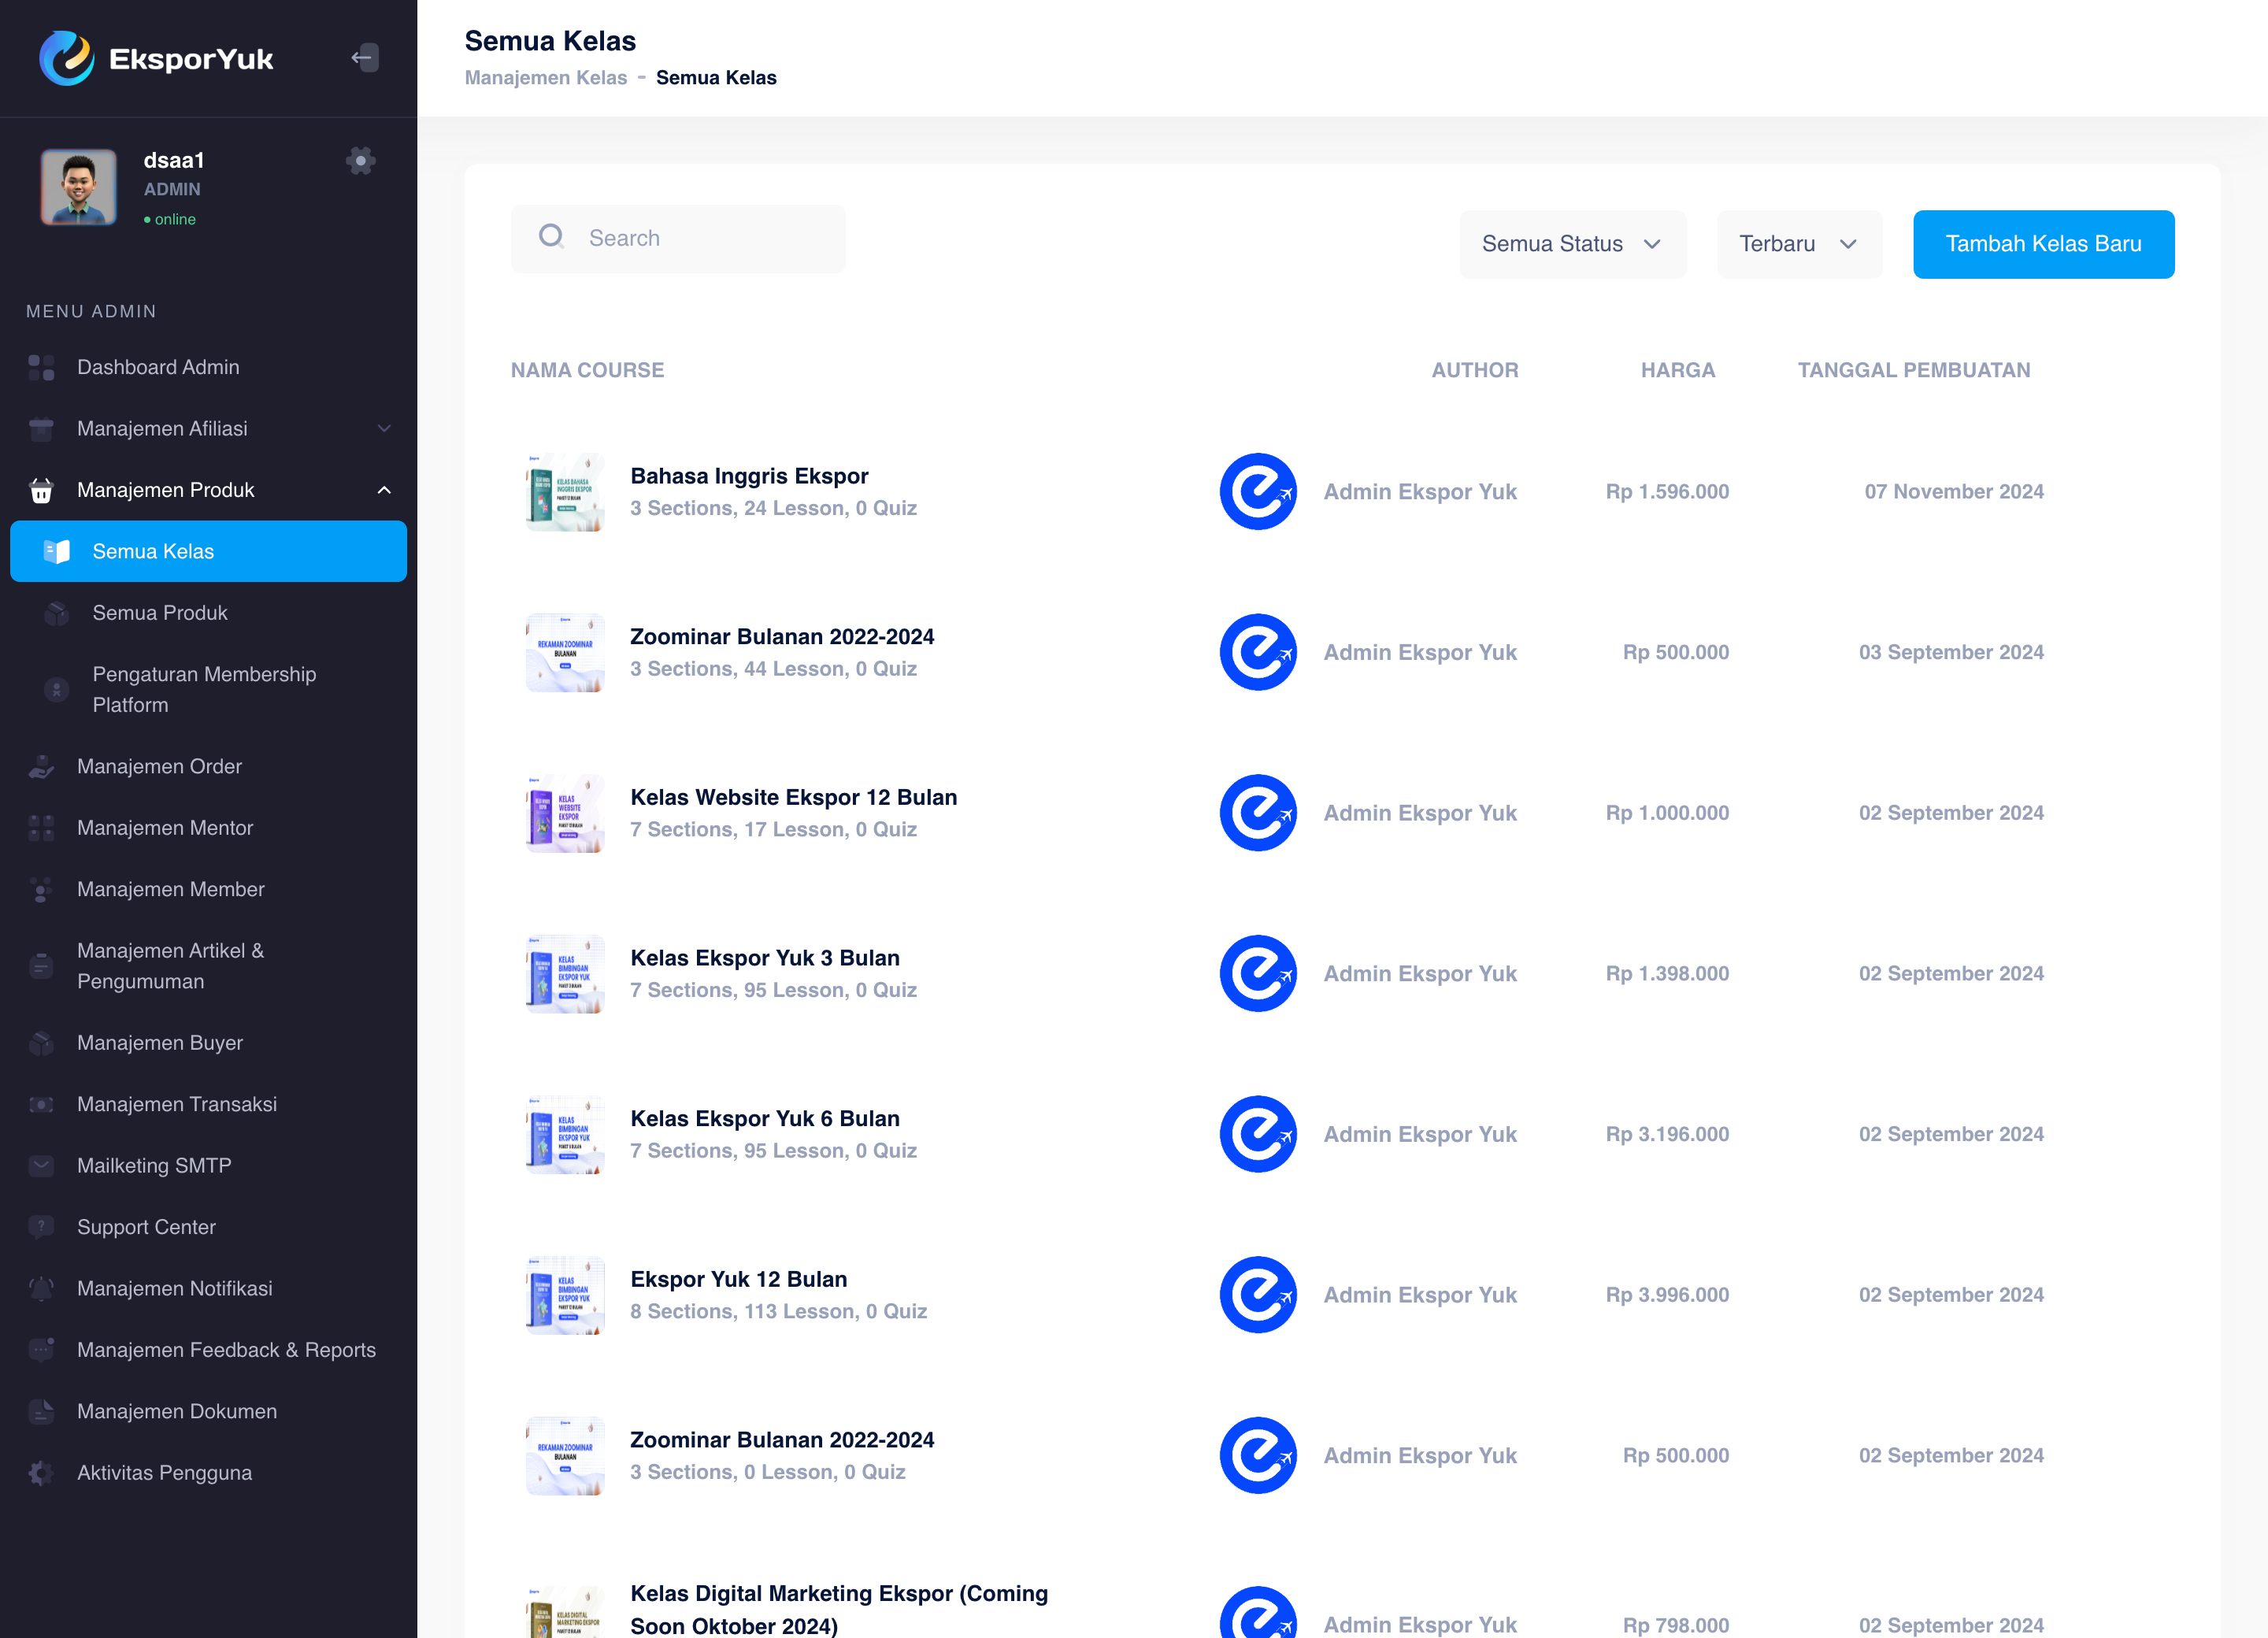
Task: Open Dashboard Admin menu item
Action: click(x=208, y=367)
